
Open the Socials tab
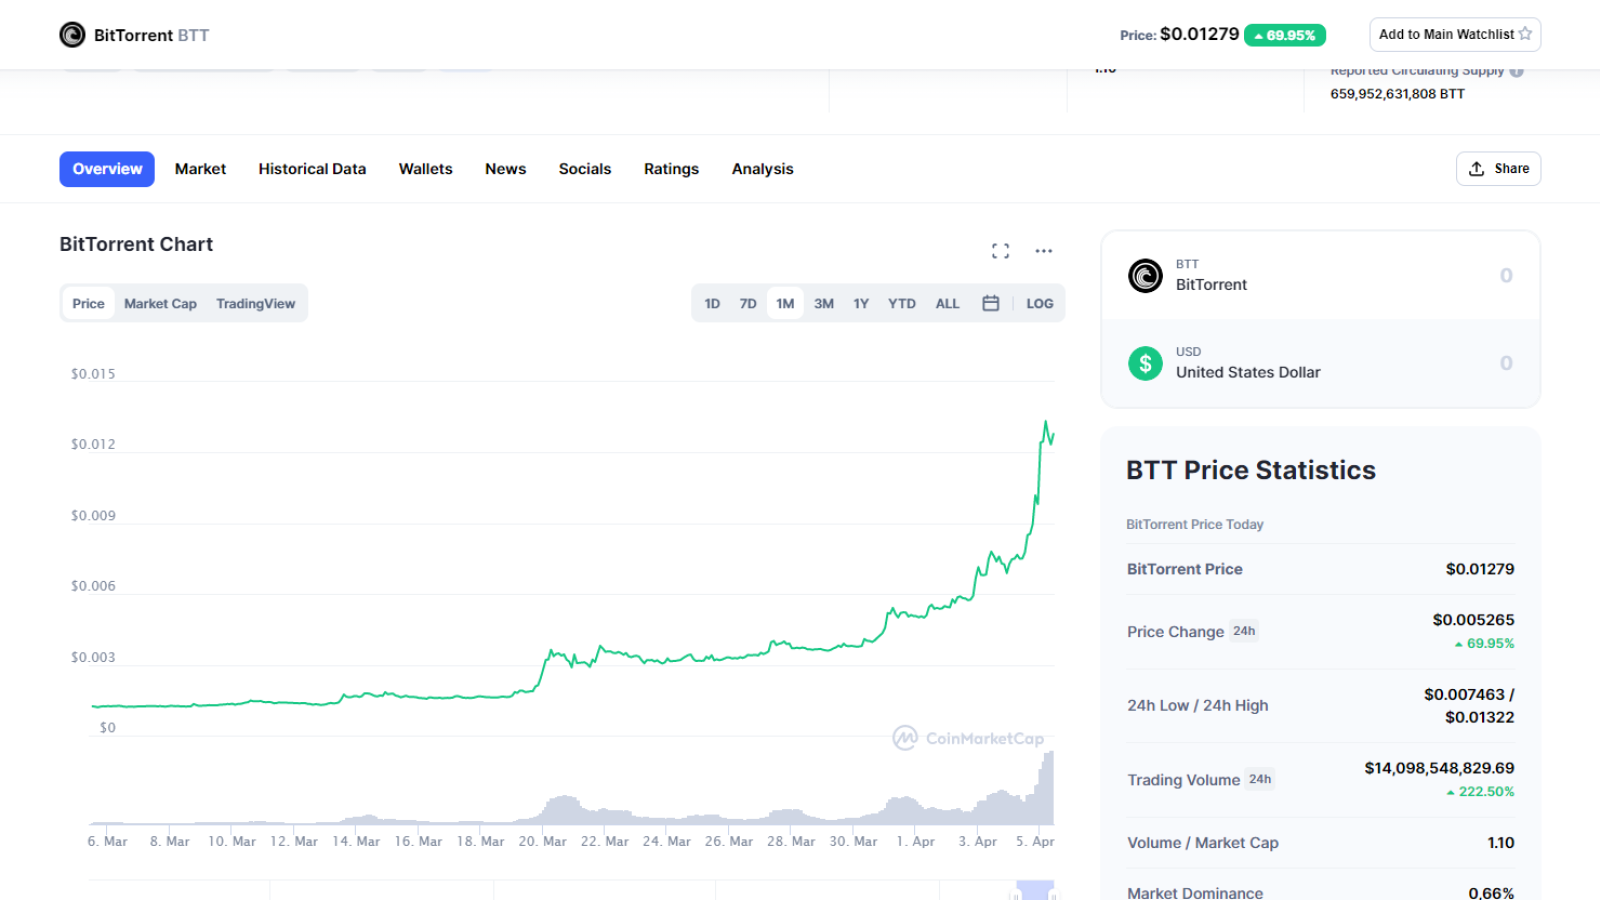(585, 169)
